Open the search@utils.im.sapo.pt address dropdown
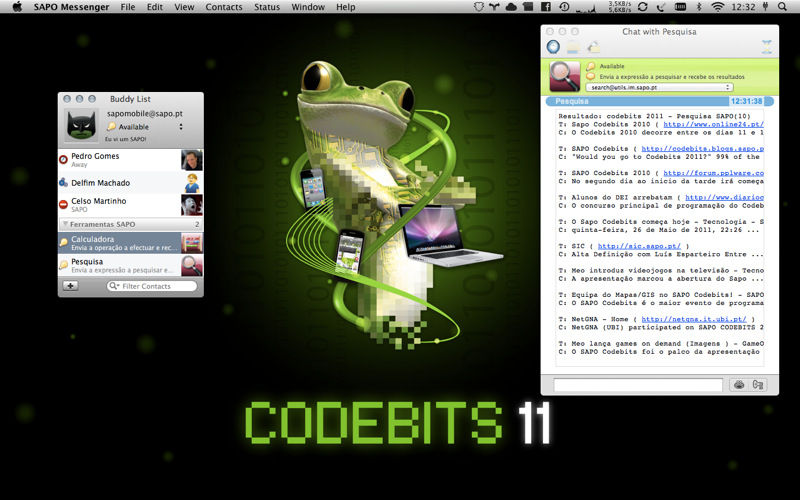This screenshot has width=800, height=500. coord(659,87)
